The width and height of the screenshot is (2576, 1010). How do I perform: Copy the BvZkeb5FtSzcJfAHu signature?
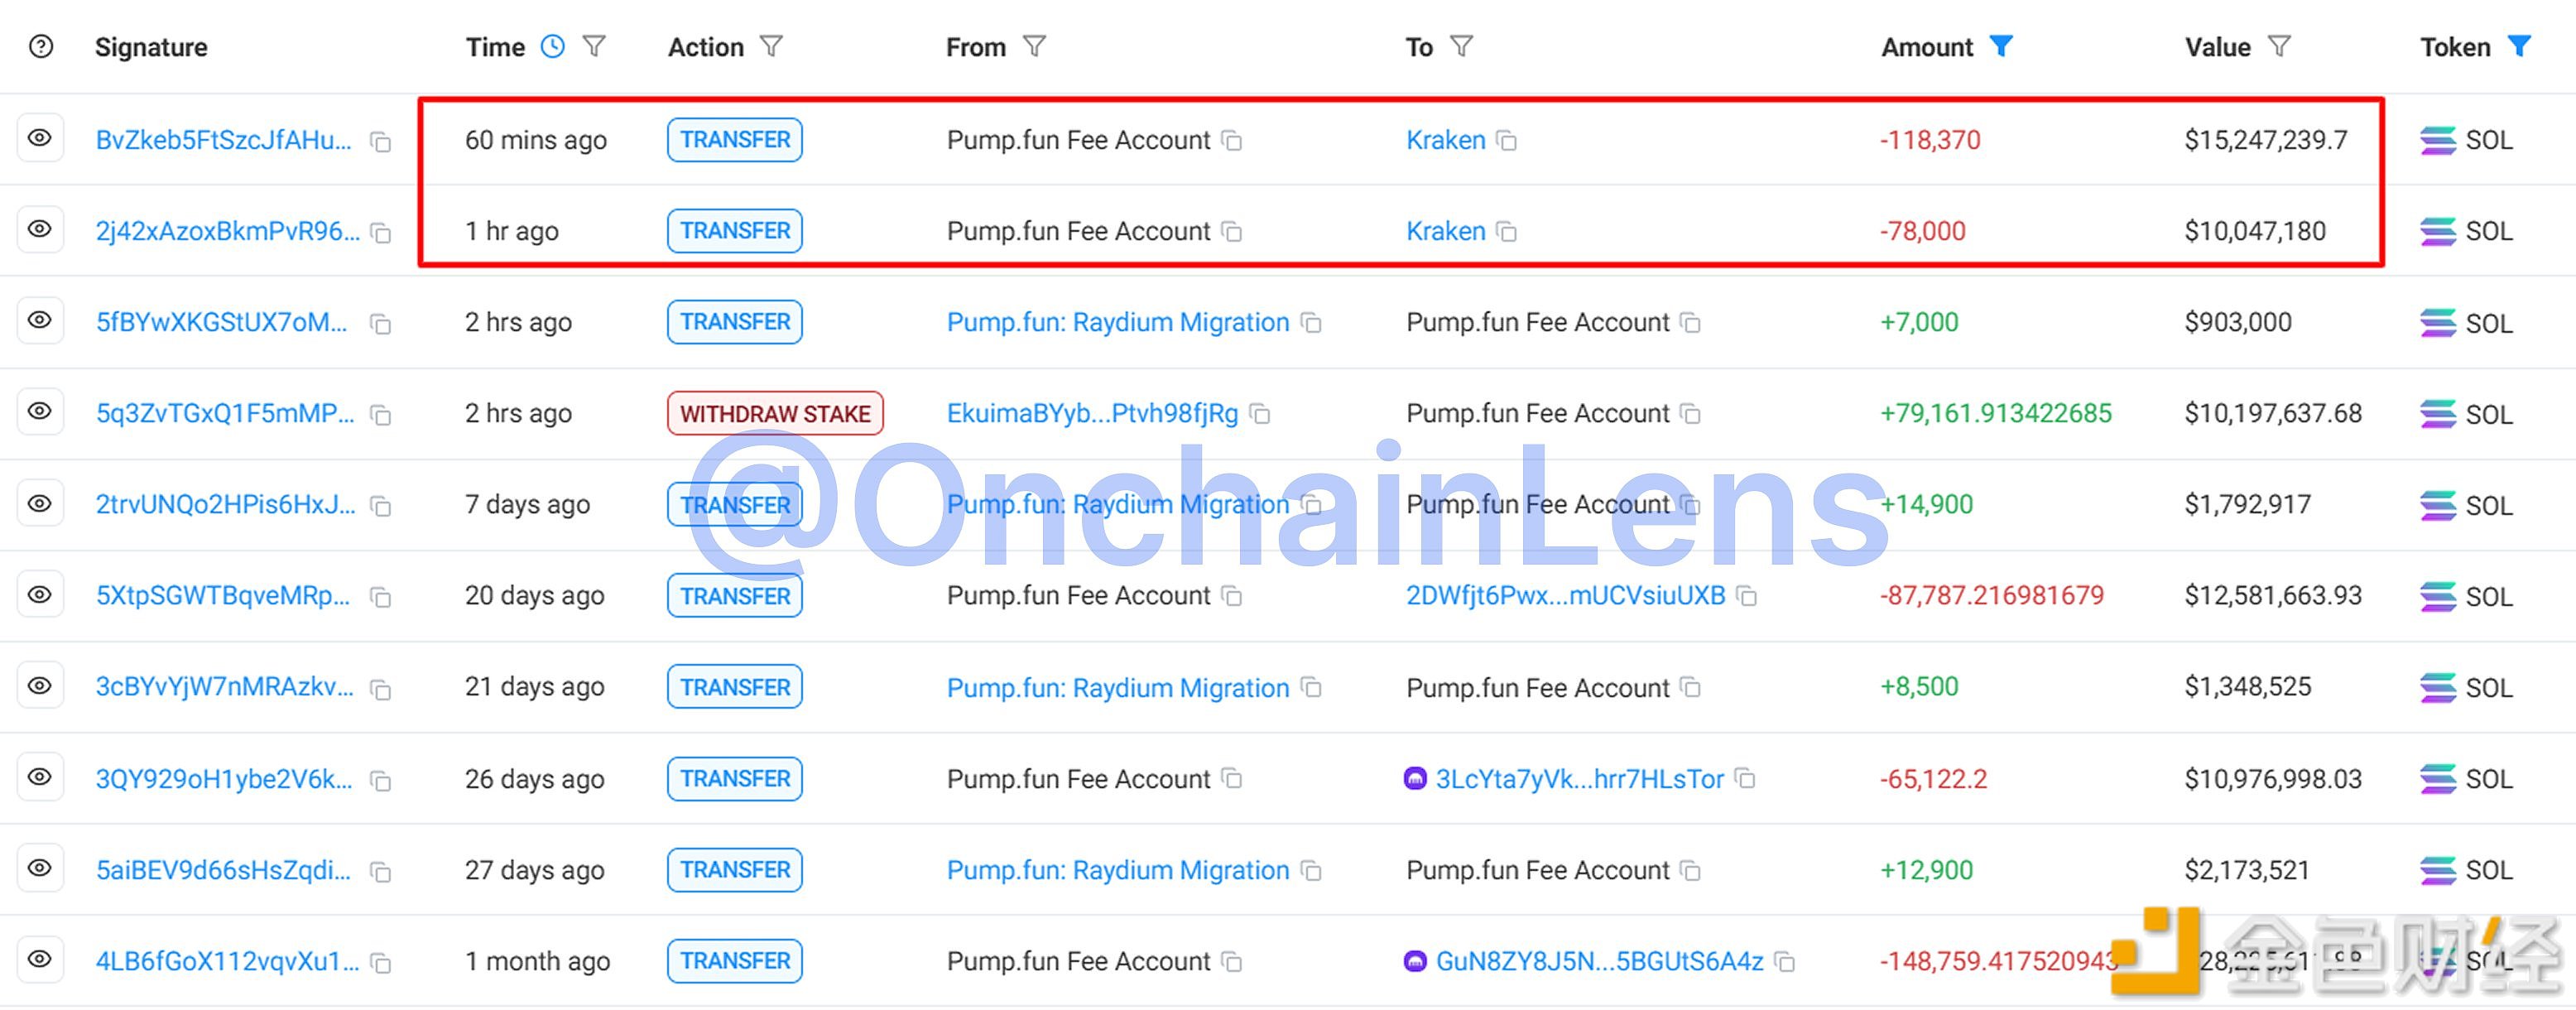tap(380, 142)
